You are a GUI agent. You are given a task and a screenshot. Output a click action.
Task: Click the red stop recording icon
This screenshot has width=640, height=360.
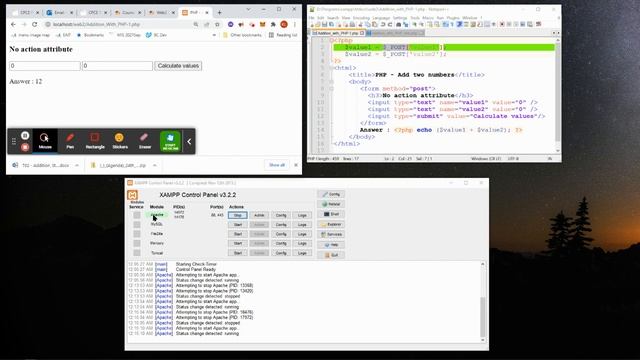pyautogui.click(x=25, y=147)
